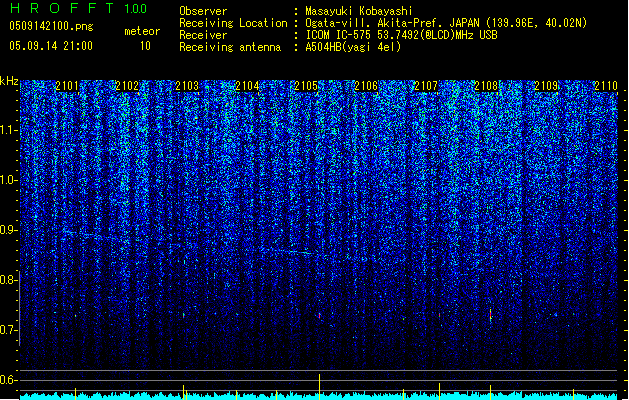Image resolution: width=629 pixels, height=400 pixels.
Task: Click the 0.9 frequency axis label
Action: (8, 230)
